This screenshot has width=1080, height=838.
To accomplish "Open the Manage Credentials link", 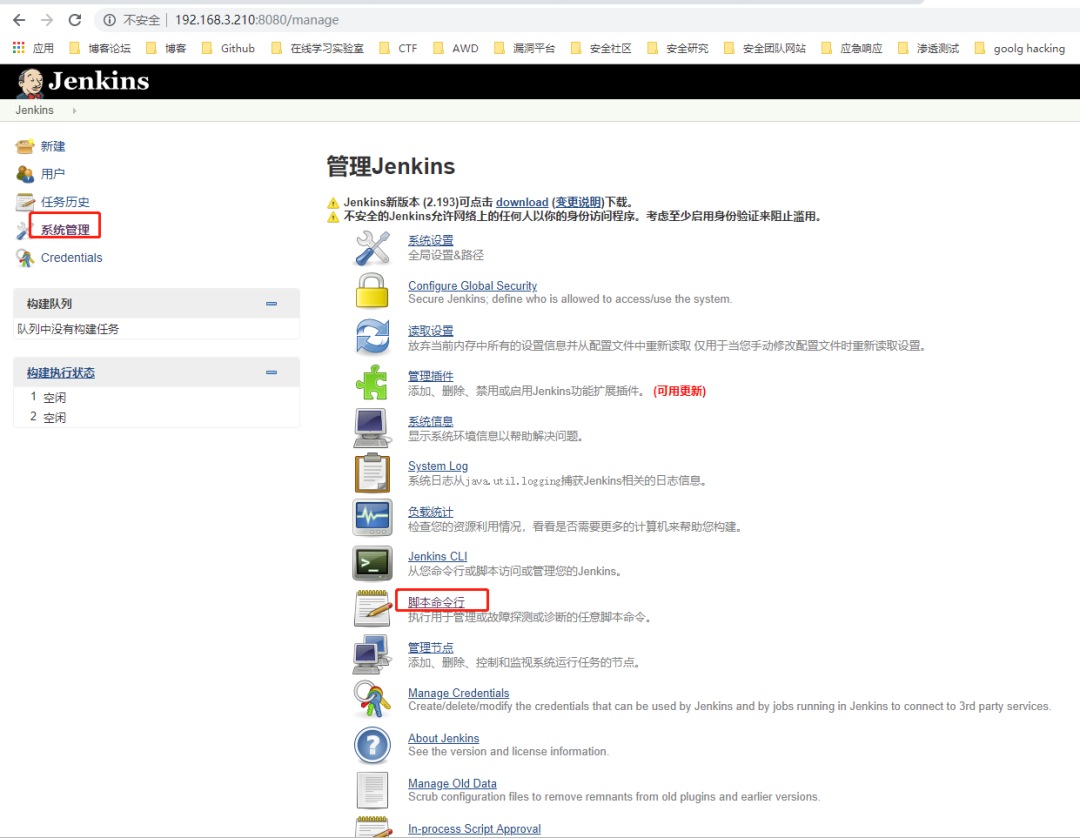I will pos(459,693).
